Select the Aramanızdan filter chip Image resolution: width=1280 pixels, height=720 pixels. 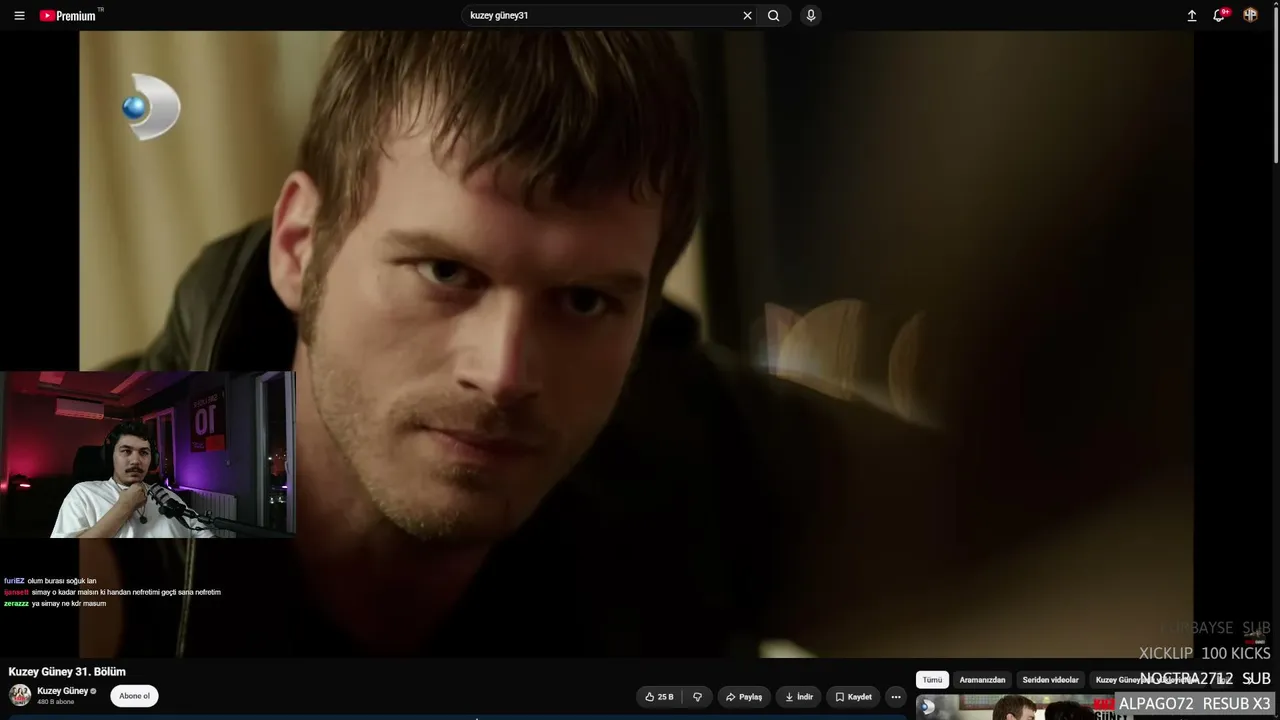[982, 680]
